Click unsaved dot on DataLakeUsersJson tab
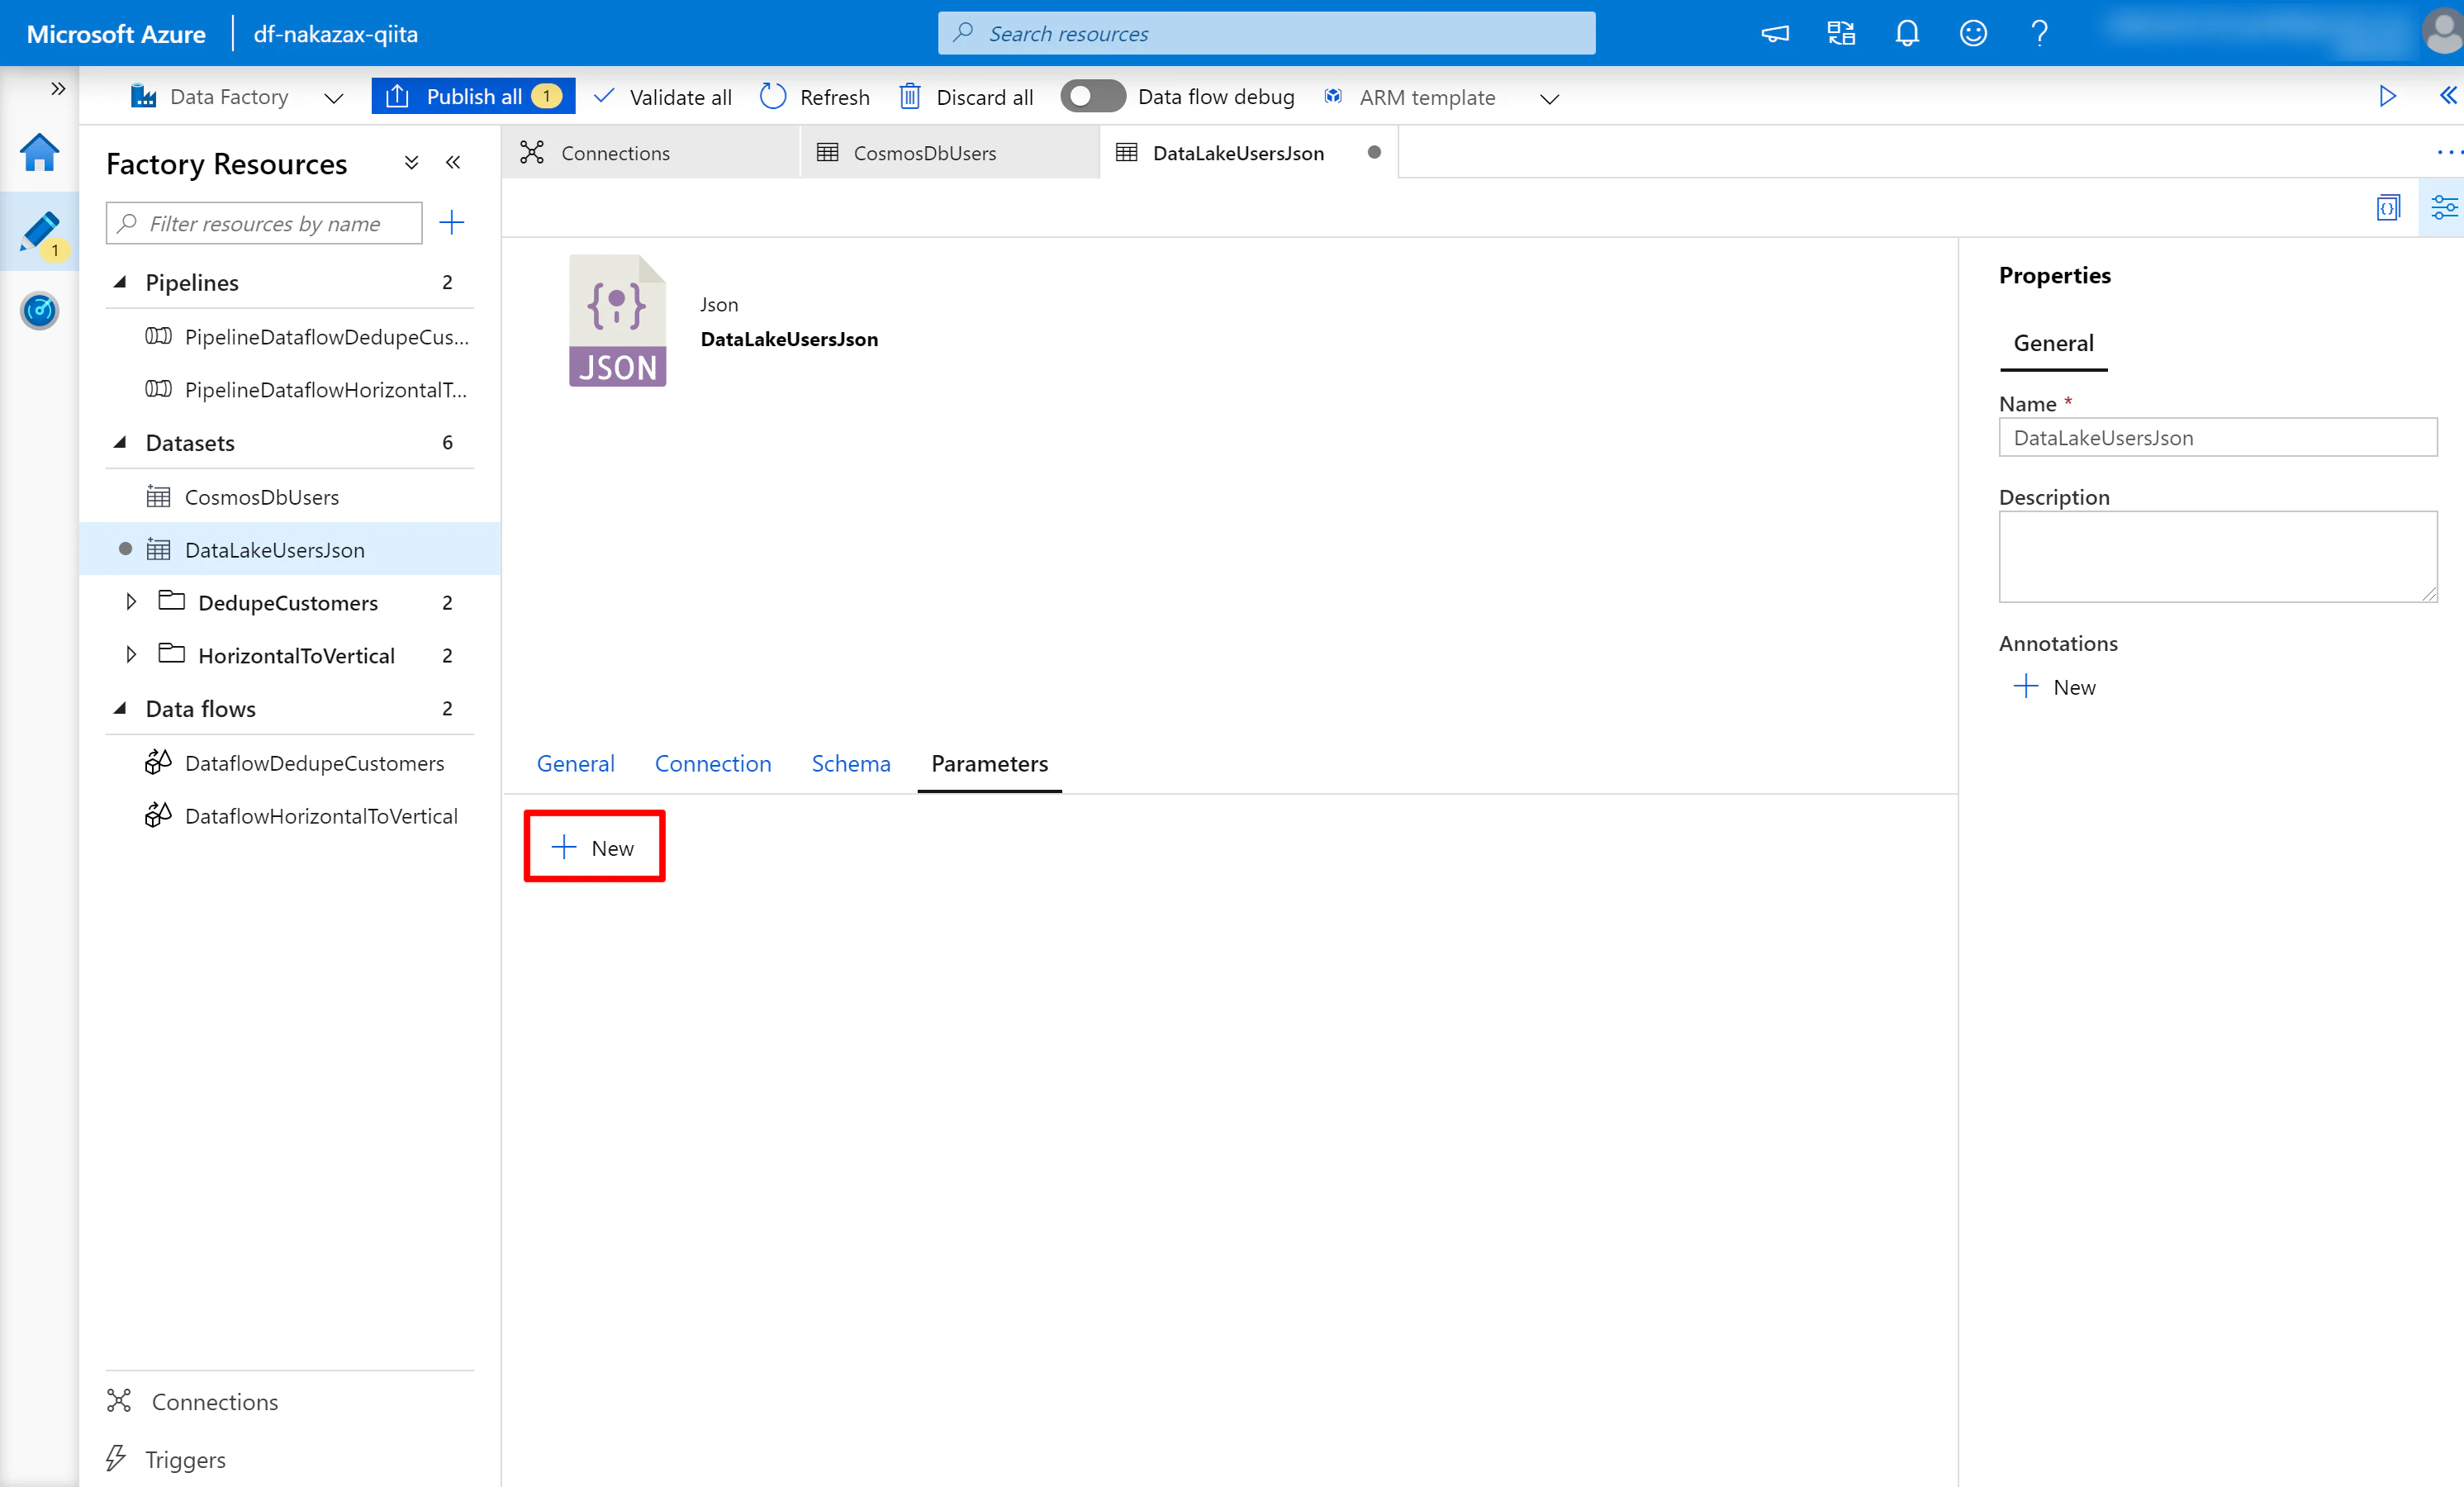This screenshot has width=2464, height=1487. tap(1374, 153)
